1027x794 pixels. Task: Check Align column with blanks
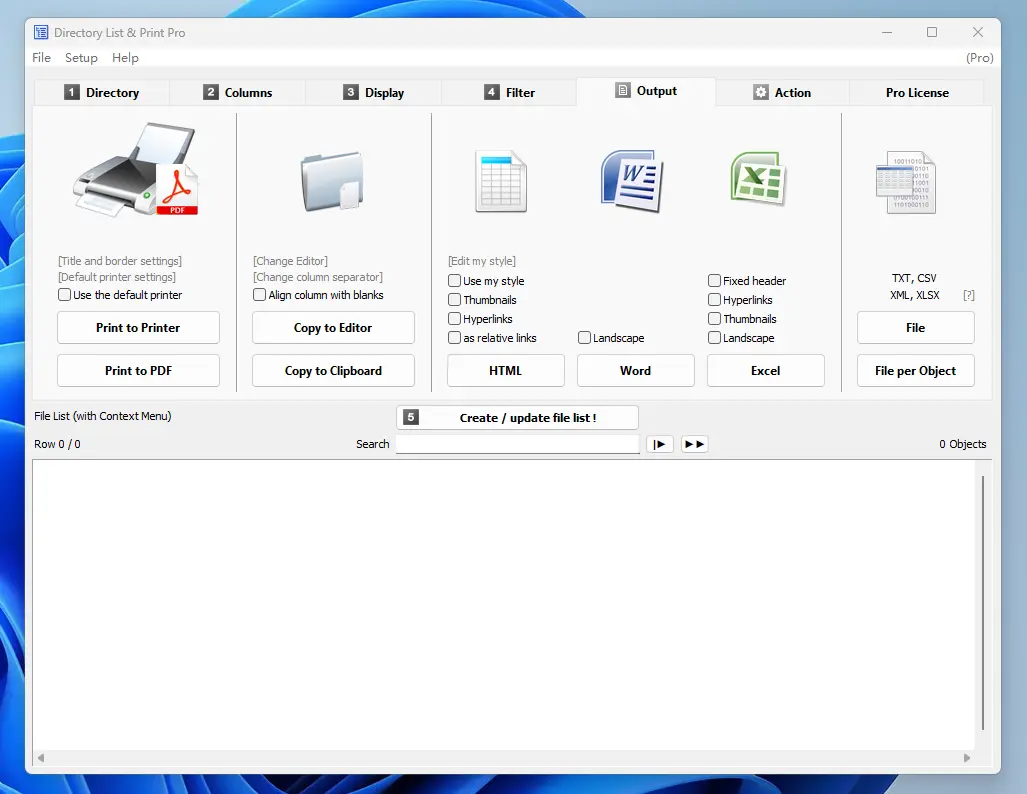click(x=259, y=295)
